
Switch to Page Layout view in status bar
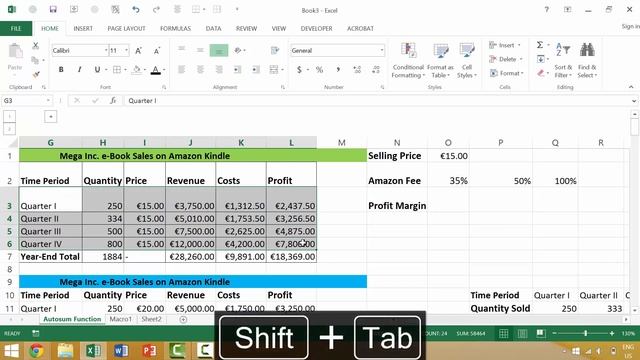coord(522,333)
